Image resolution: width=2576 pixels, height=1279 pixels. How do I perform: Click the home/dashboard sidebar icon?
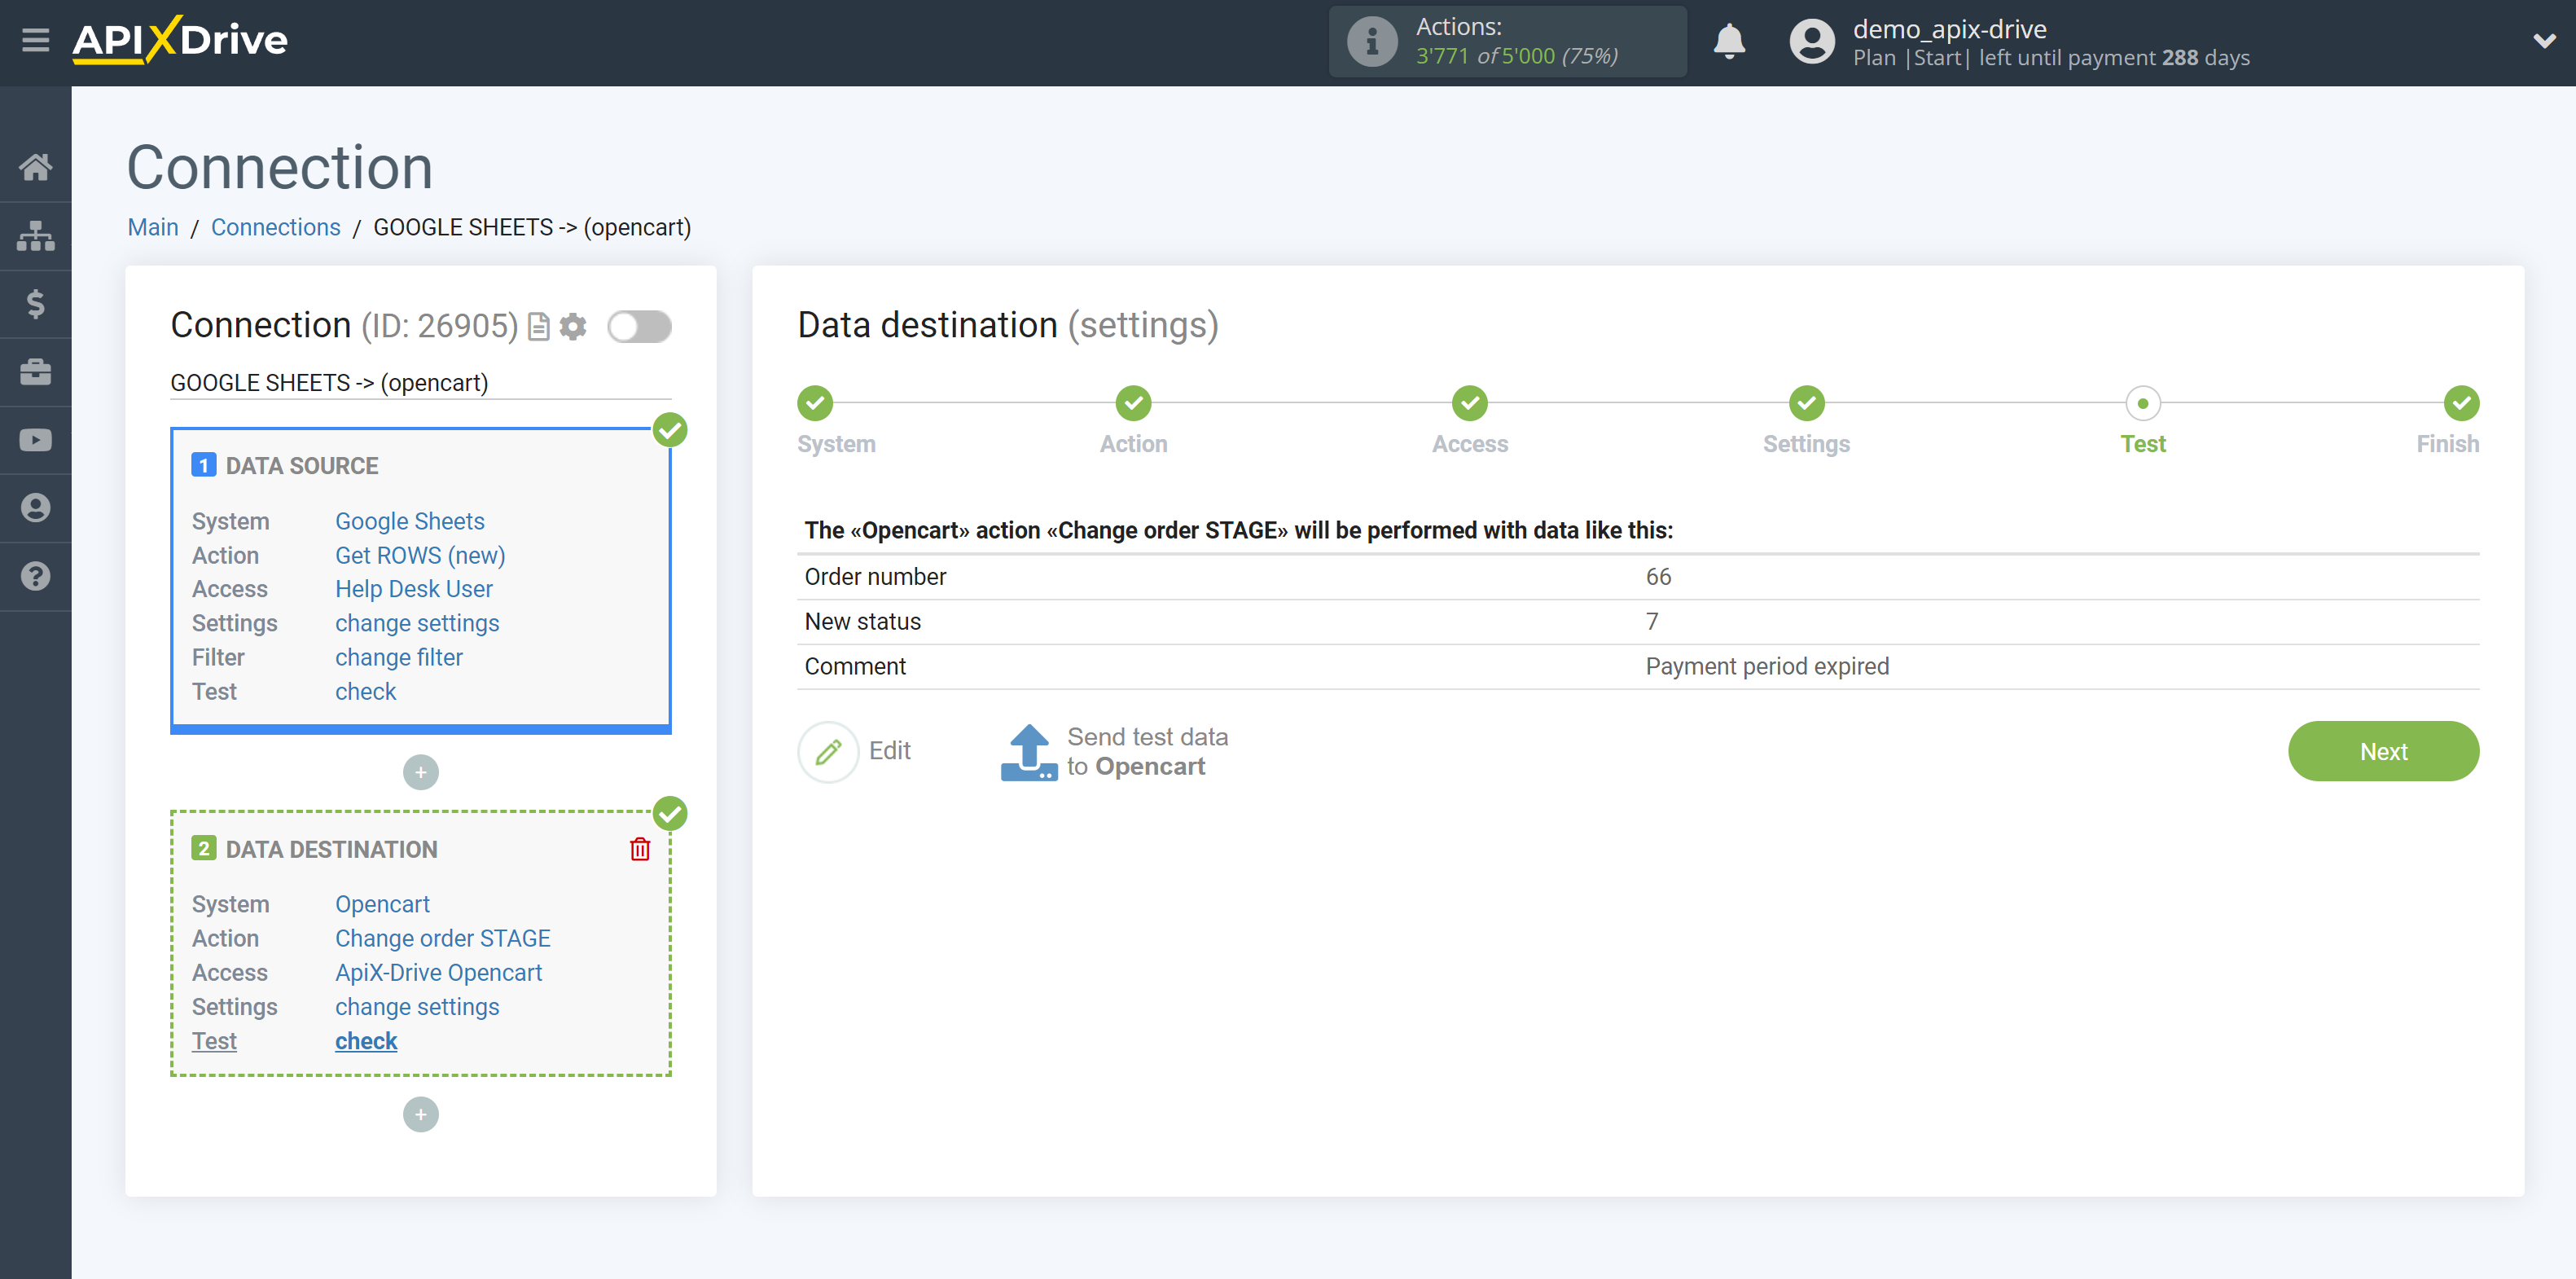click(36, 166)
